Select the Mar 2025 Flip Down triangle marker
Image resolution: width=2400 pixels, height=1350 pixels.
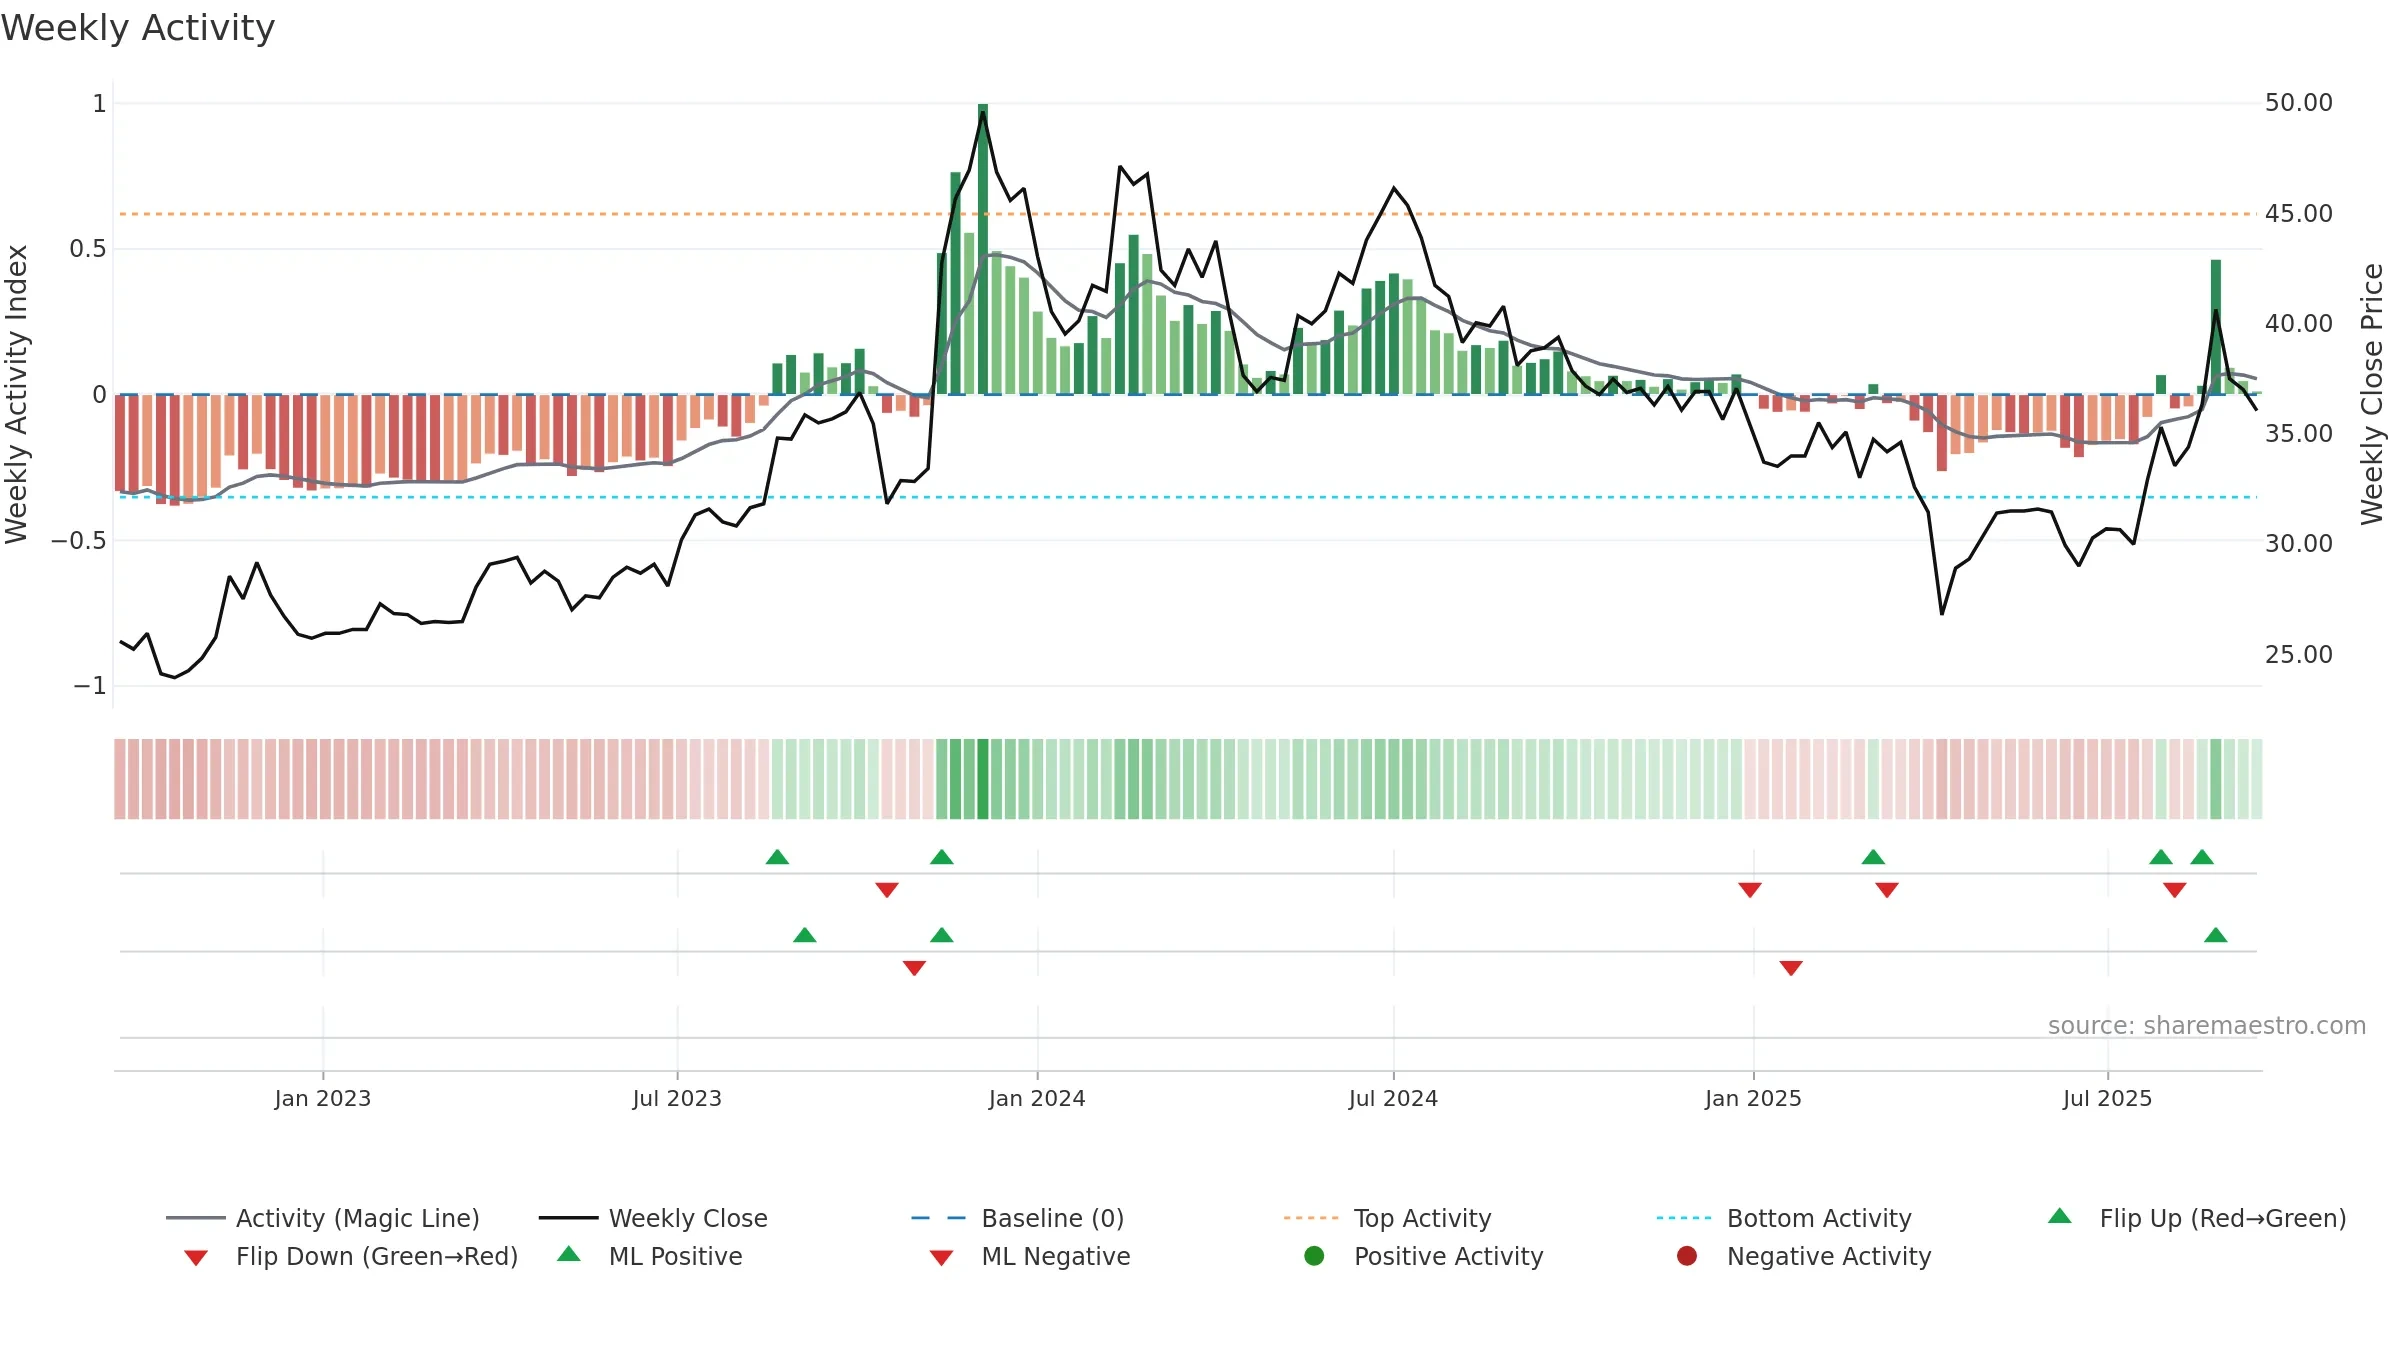(1887, 890)
